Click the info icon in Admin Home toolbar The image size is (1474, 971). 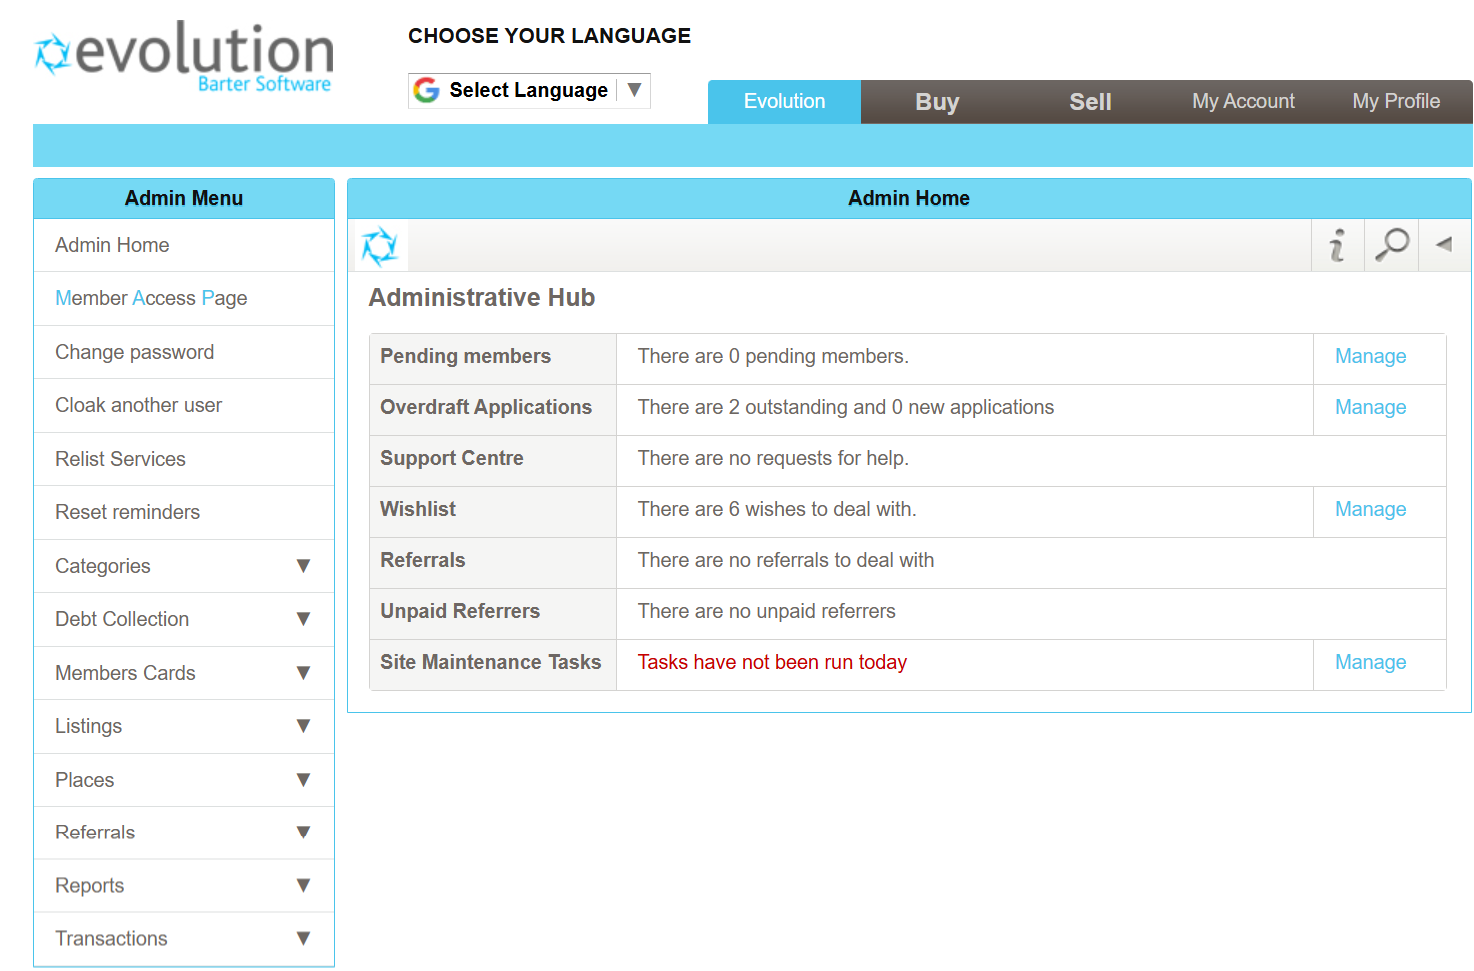click(1337, 245)
